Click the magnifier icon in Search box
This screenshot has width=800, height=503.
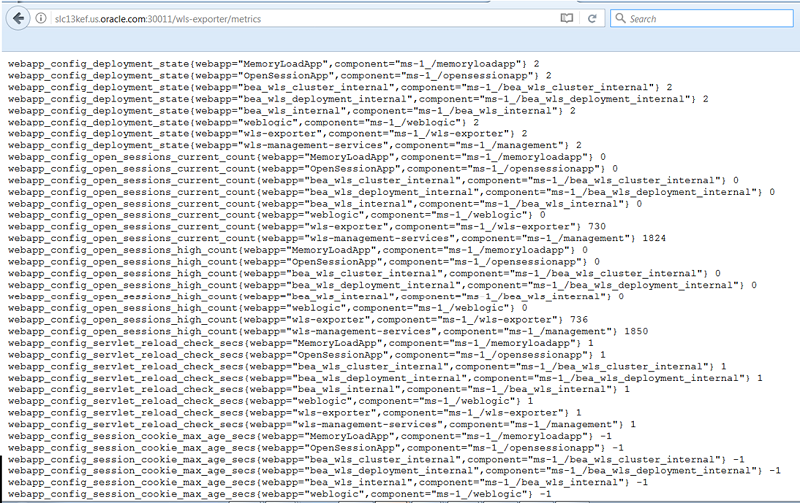tap(620, 18)
